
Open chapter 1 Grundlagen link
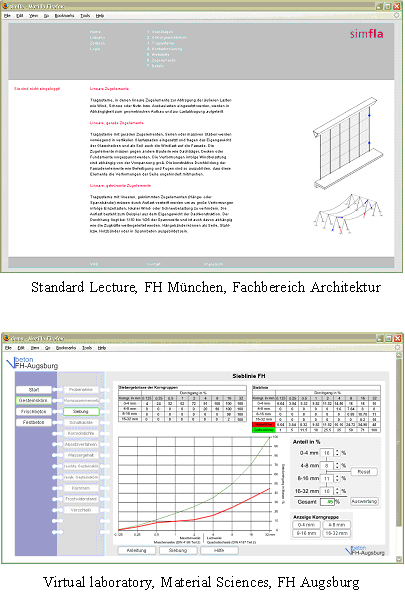(x=160, y=32)
